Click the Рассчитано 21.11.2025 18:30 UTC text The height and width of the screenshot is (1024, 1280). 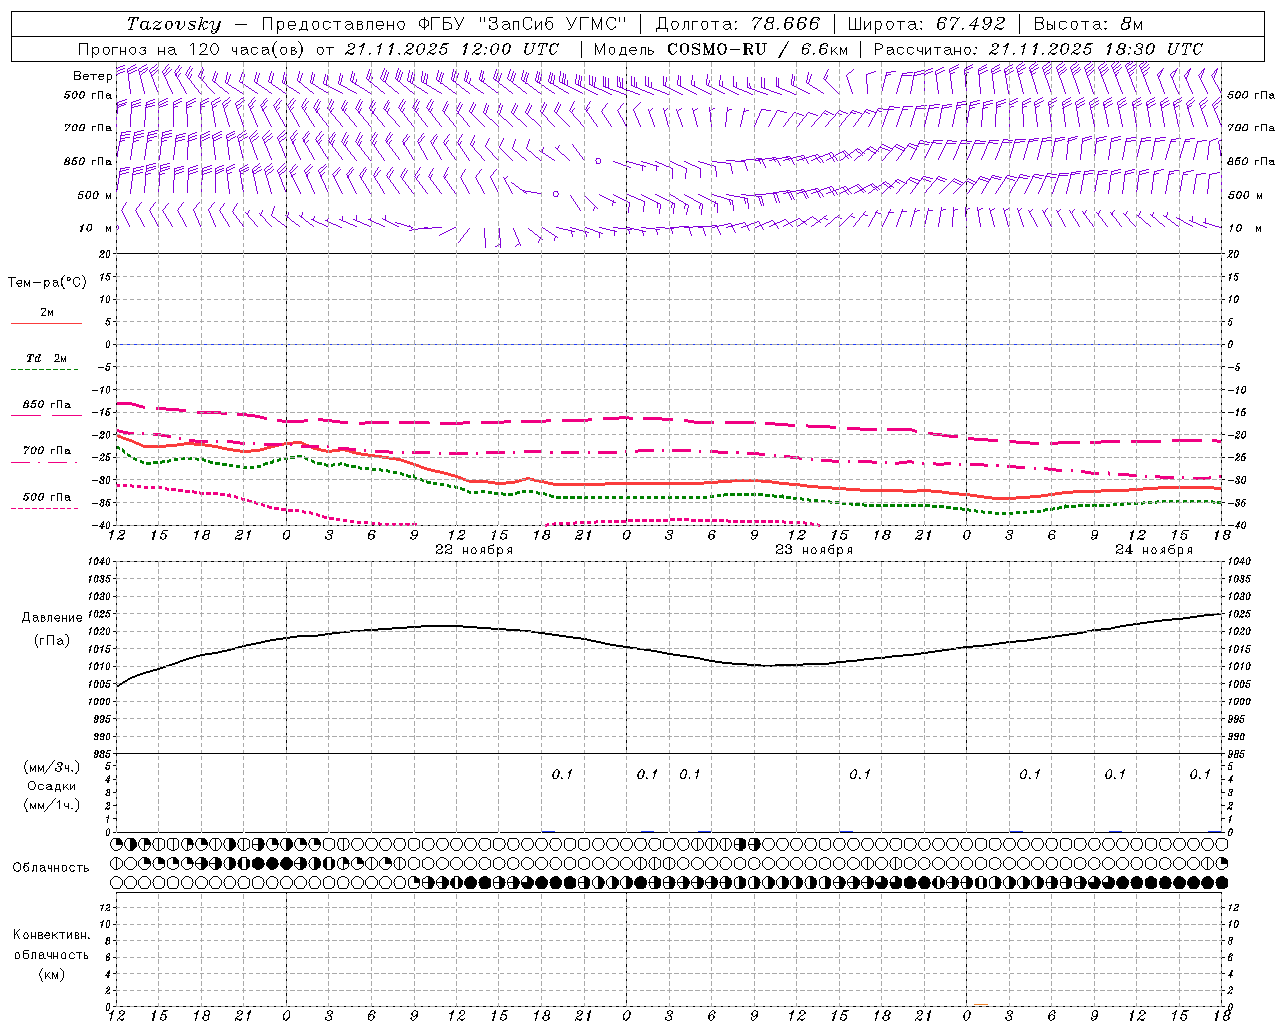point(1038,49)
